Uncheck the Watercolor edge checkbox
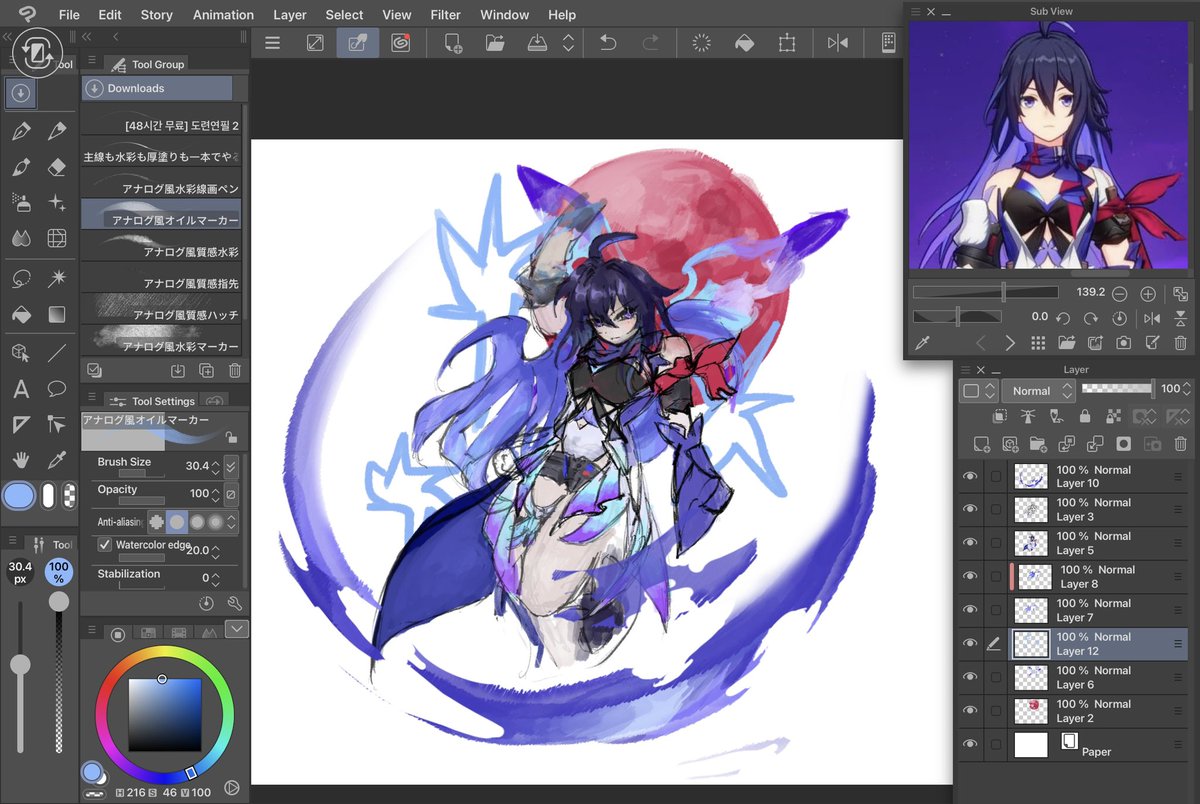Viewport: 1200px width, 804px height. (x=104, y=545)
